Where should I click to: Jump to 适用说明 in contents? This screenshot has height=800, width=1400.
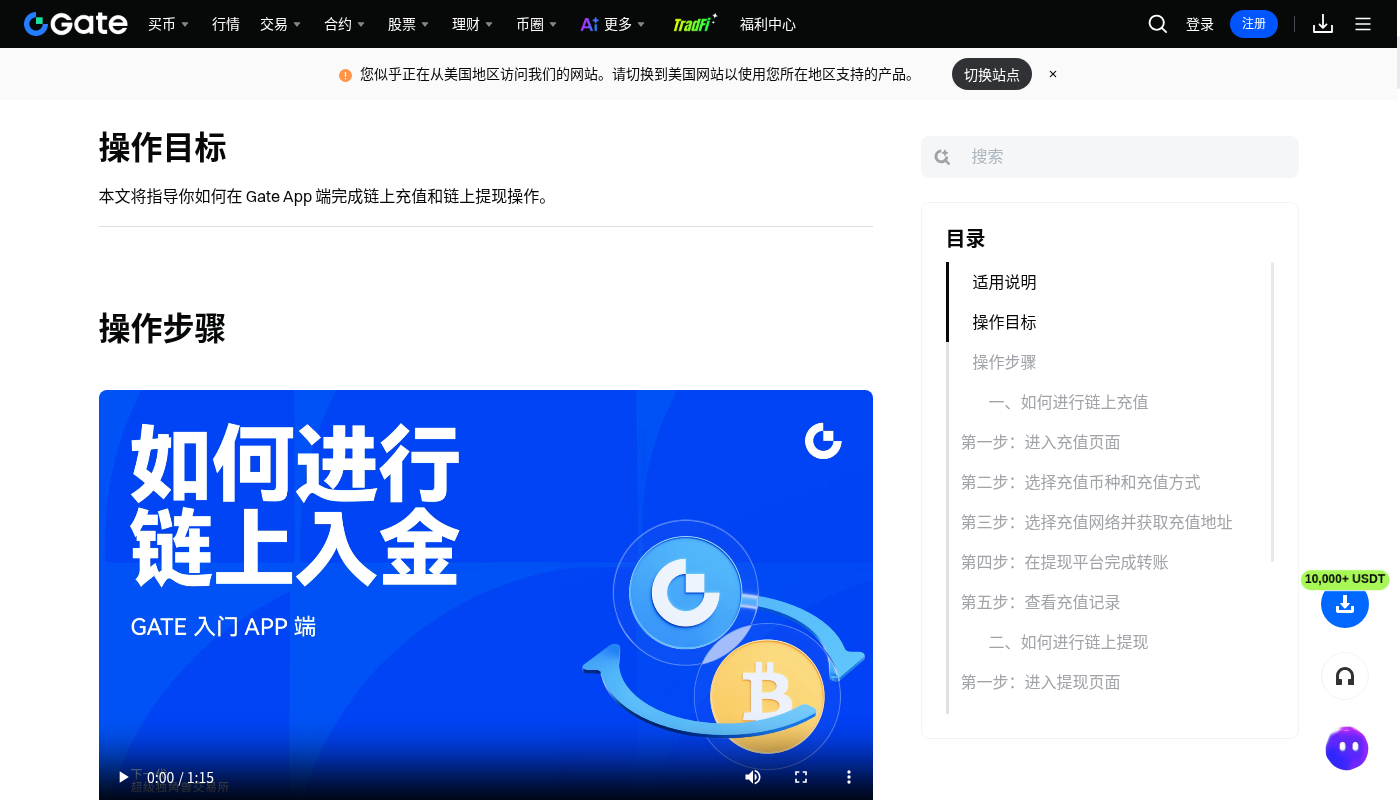[1004, 282]
